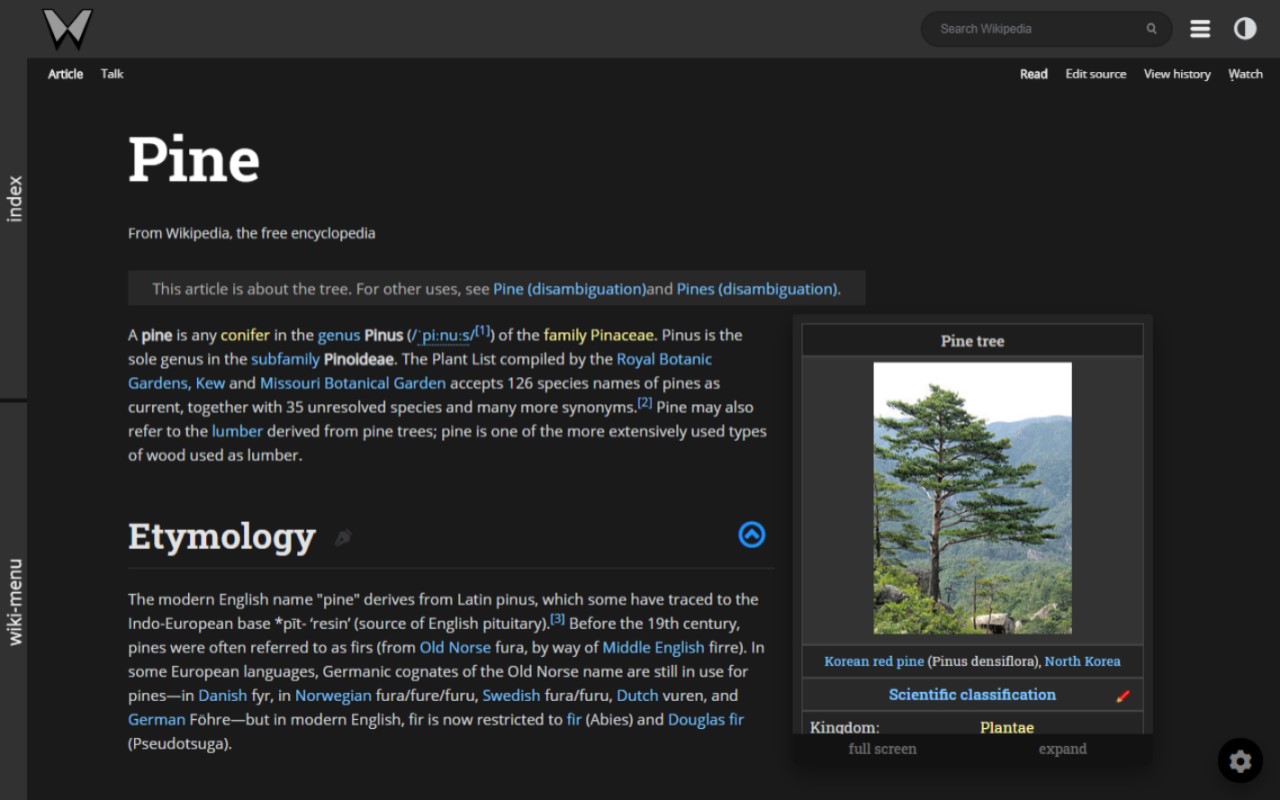Open the North Korea link
Screen dimensions: 1280x800
click(1082, 661)
